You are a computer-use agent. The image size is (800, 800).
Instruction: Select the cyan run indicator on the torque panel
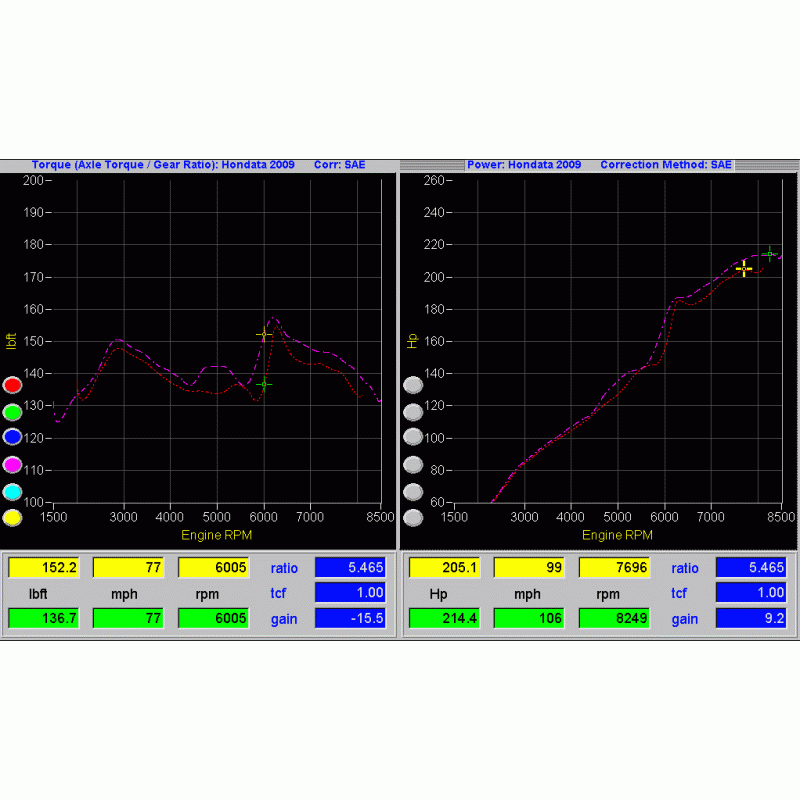coord(12,490)
